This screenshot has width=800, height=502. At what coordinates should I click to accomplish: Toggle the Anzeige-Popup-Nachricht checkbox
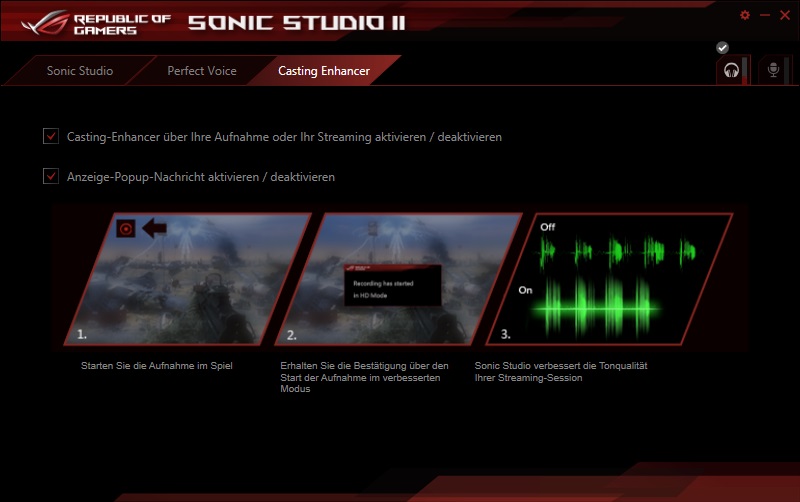51,176
